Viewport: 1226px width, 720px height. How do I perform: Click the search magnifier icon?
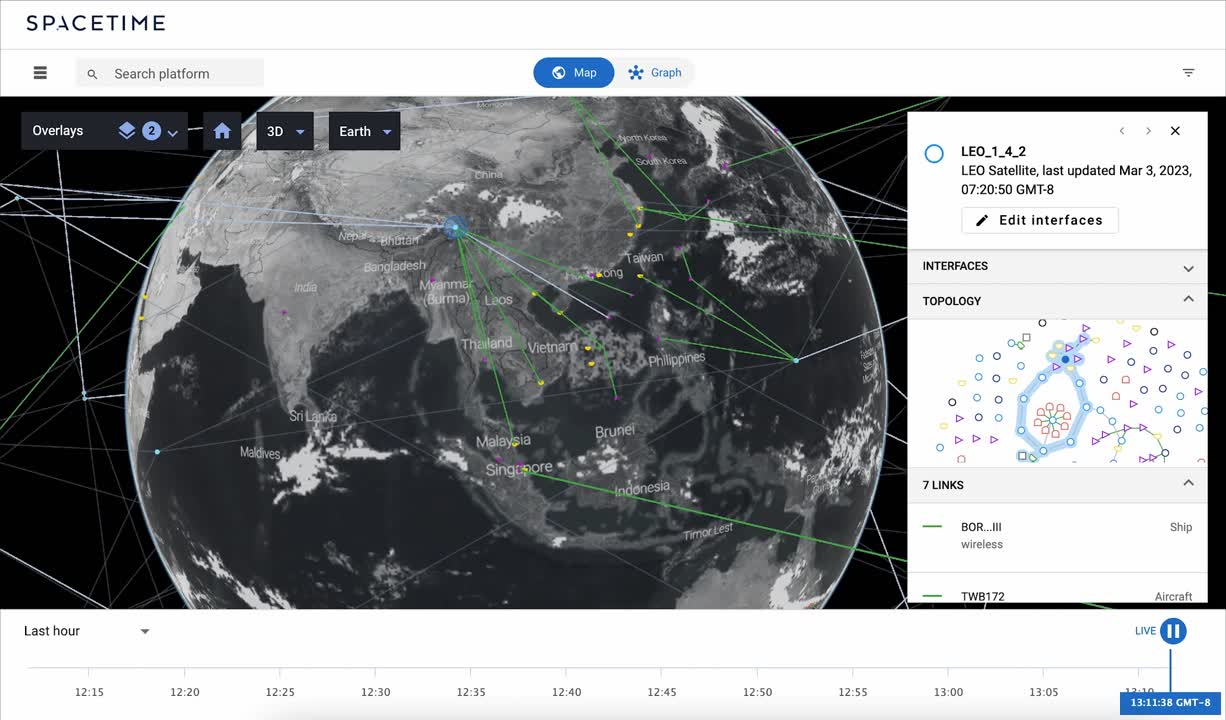point(92,74)
